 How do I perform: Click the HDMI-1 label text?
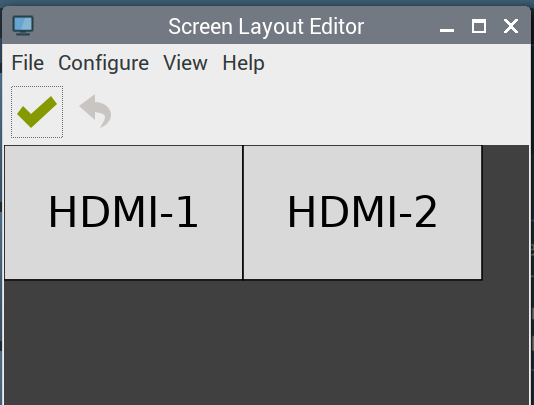pos(123,212)
